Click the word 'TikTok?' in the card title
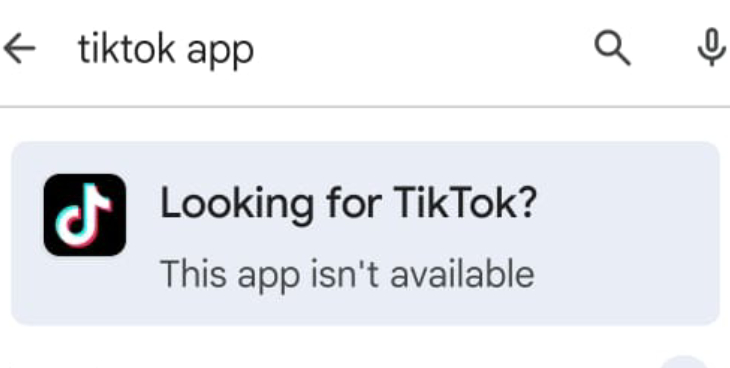Image resolution: width=730 pixels, height=368 pixels. pyautogui.click(x=465, y=202)
